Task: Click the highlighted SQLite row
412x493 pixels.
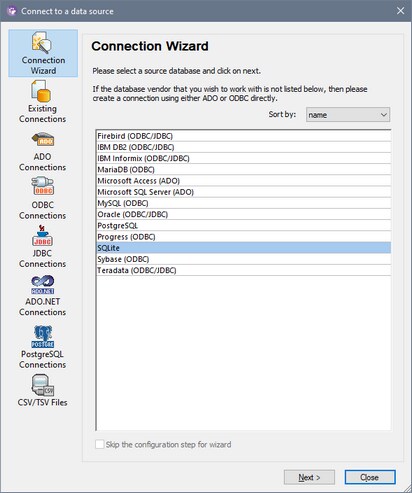Action: (244, 248)
